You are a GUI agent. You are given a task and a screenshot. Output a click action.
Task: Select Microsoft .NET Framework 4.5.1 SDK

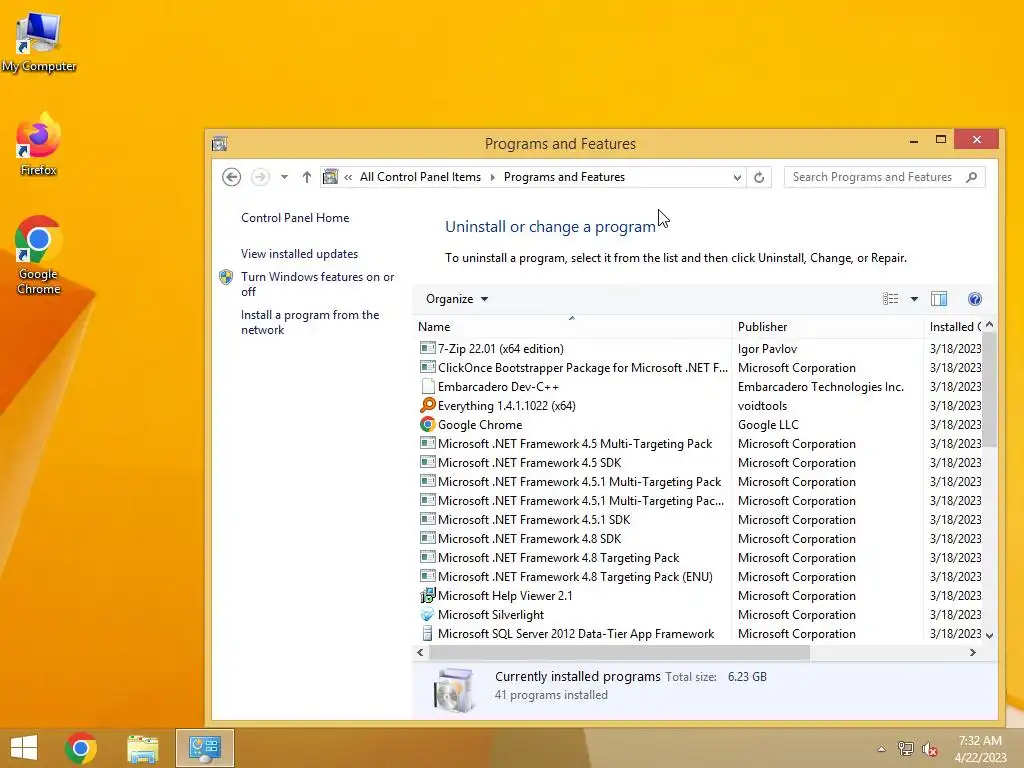699,520
